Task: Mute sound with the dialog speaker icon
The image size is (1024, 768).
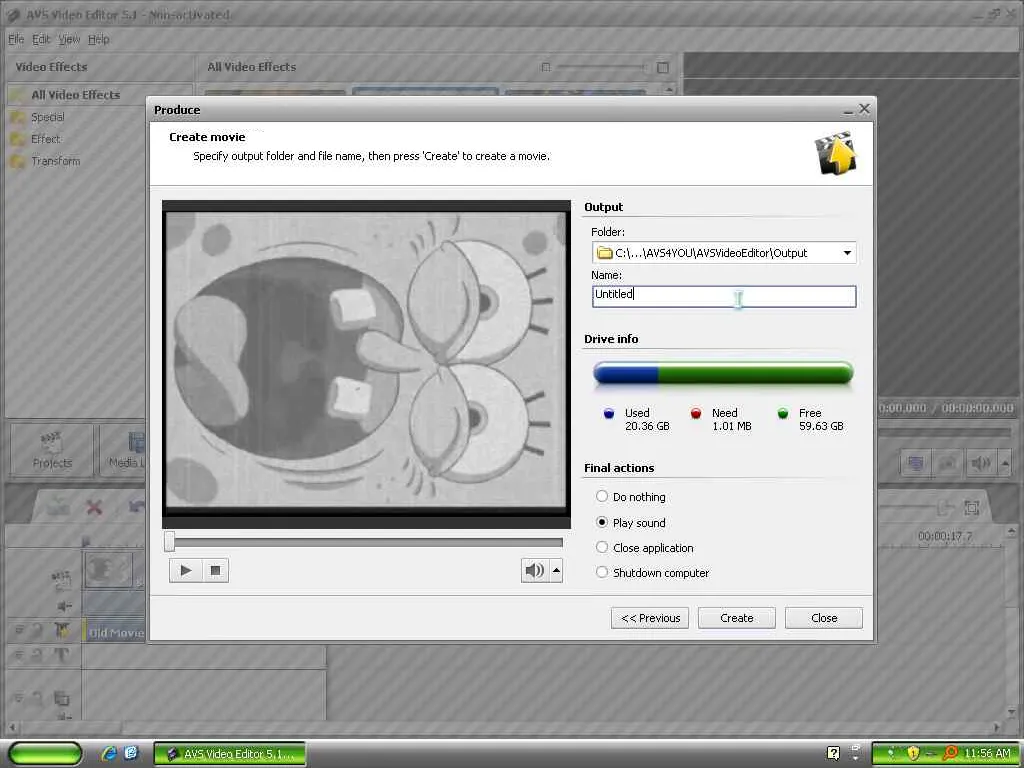Action: click(534, 571)
